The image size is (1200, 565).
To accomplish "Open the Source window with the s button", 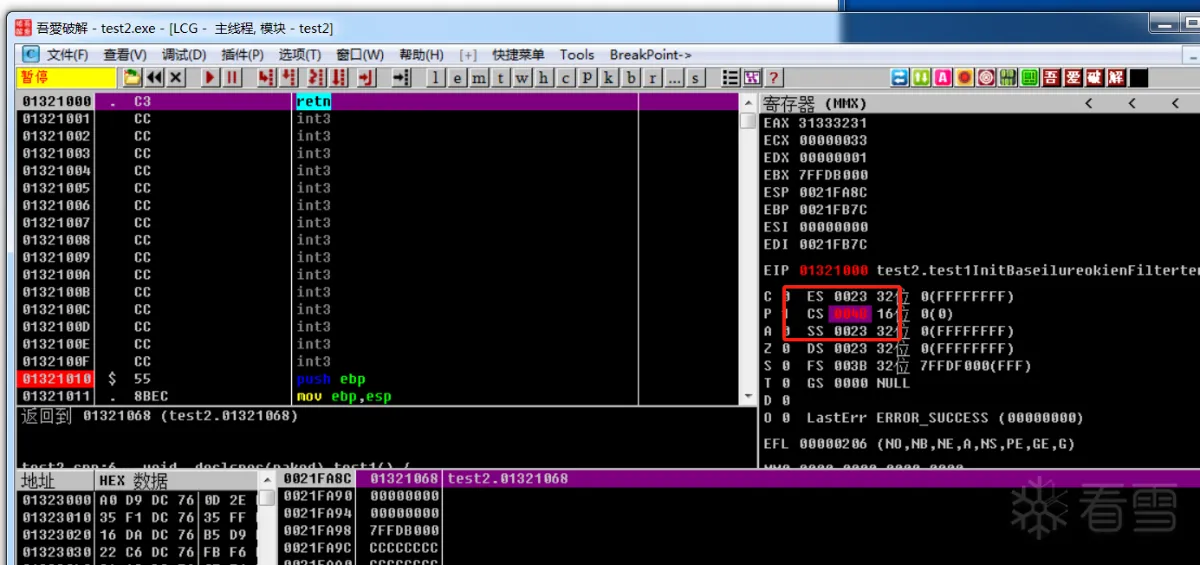I will tap(695, 77).
